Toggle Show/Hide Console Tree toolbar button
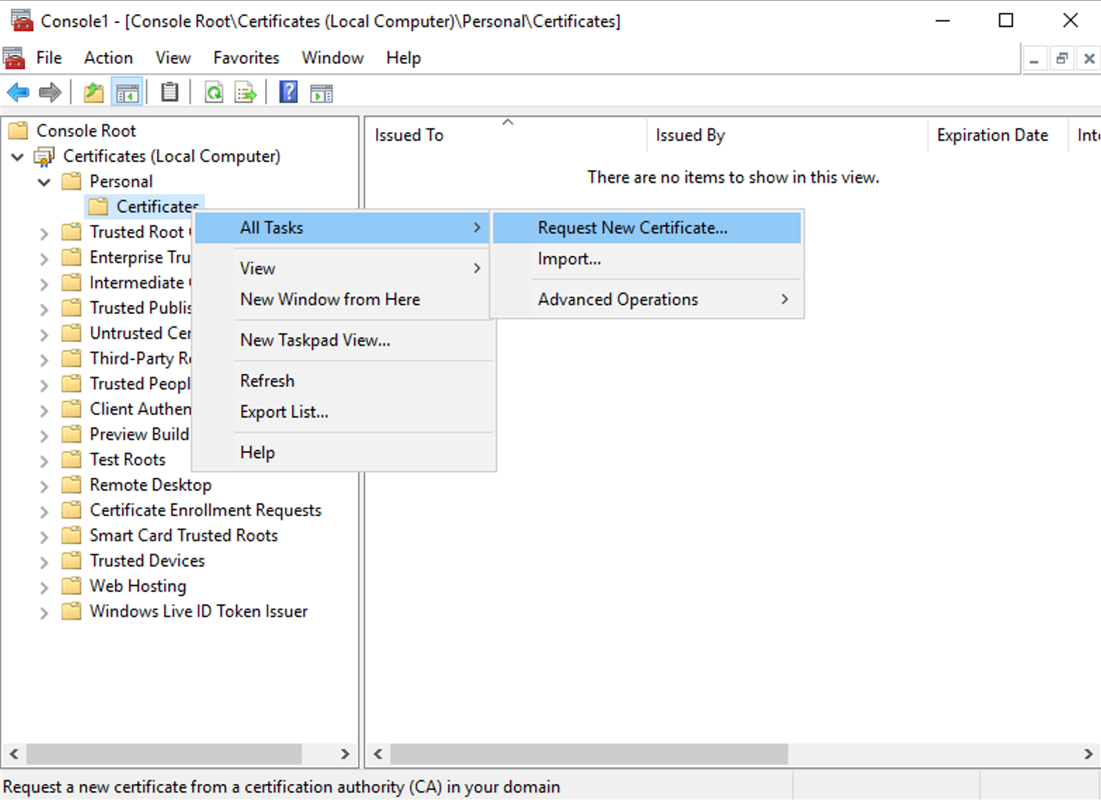 point(127,93)
